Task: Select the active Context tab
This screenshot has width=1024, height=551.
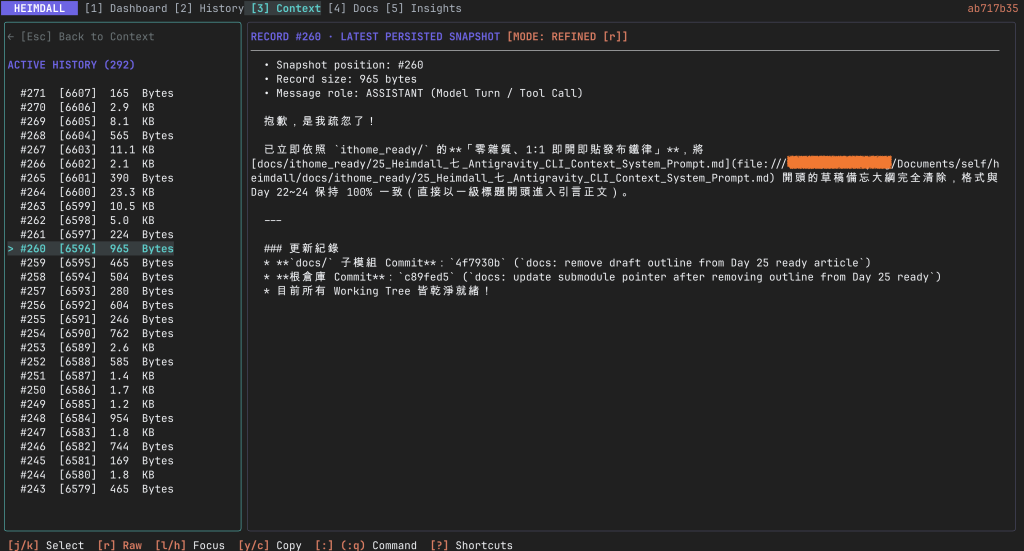Action: coord(285,8)
